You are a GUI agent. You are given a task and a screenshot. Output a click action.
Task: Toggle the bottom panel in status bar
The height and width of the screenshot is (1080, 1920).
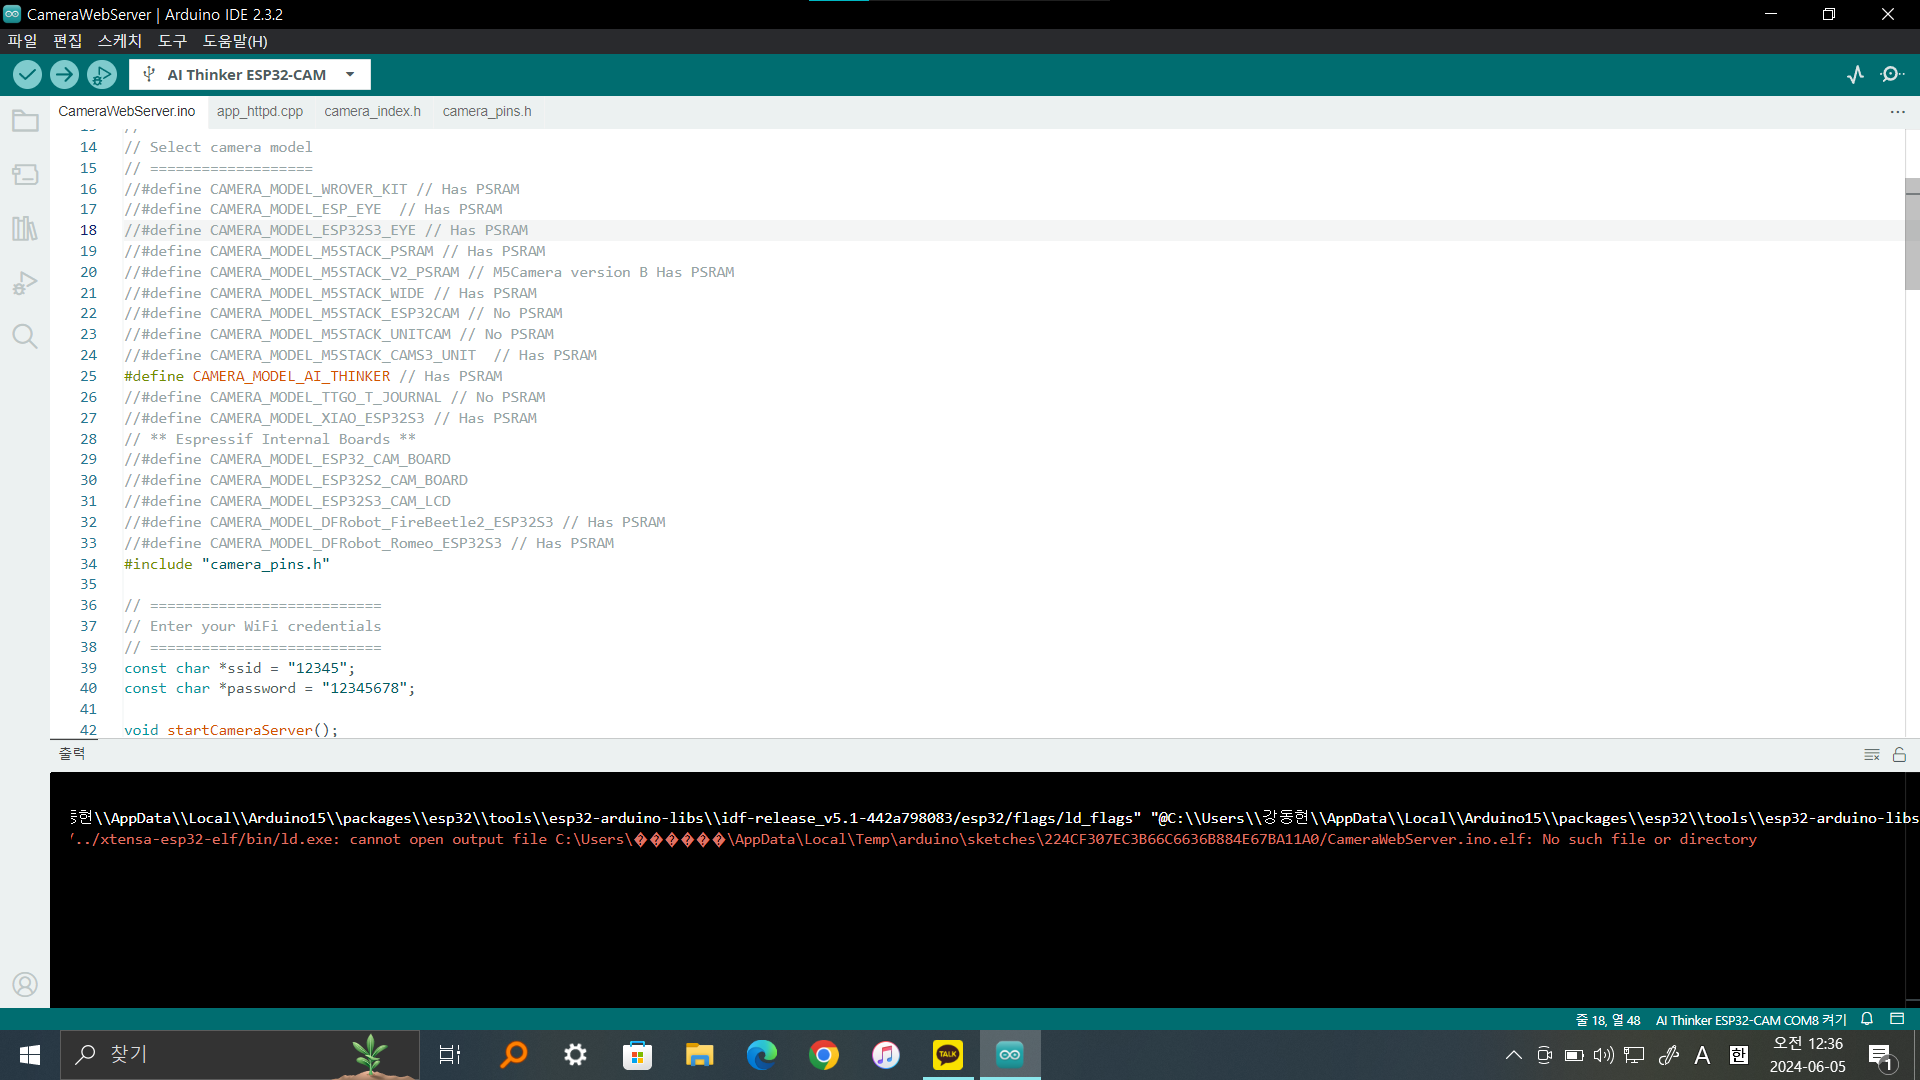1897,1019
